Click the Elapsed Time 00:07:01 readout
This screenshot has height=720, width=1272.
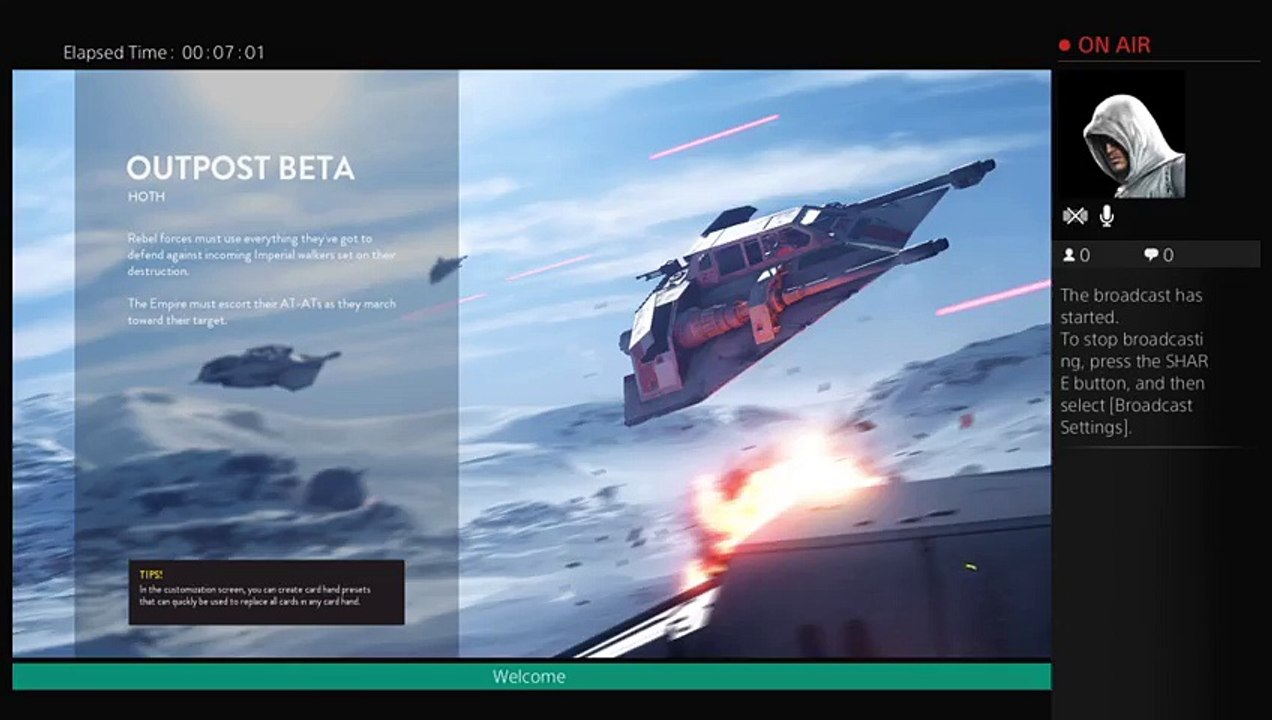(164, 53)
